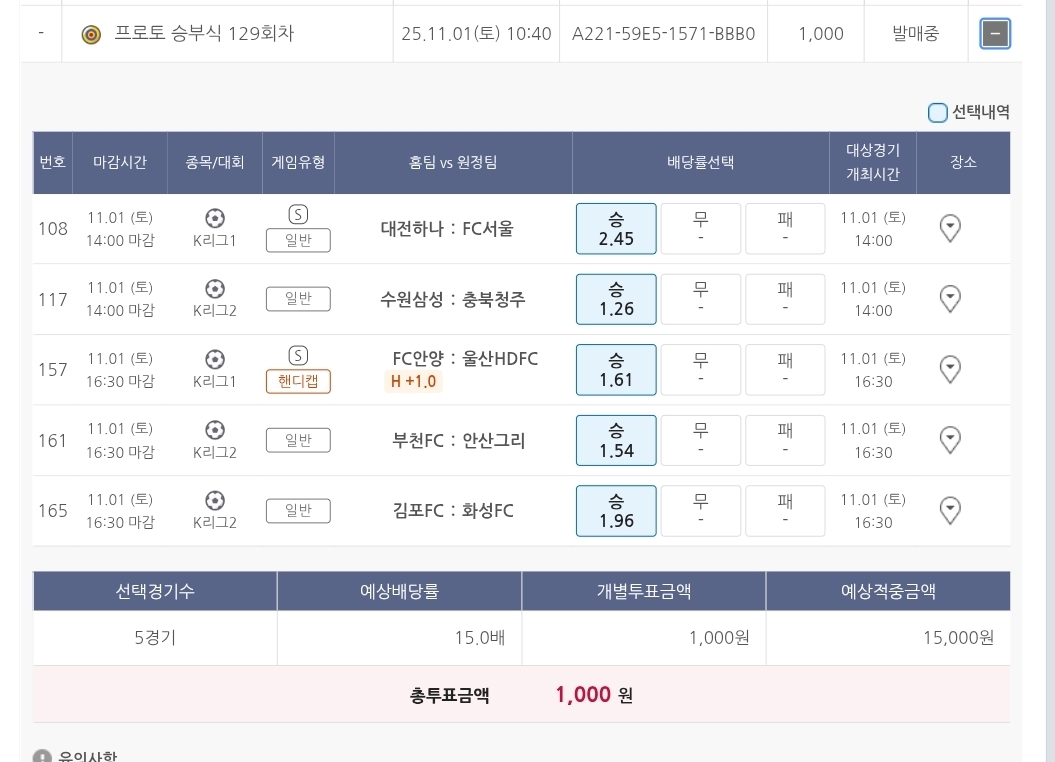Select 승 1.61 for FC안양 match
The height and width of the screenshot is (762, 1055).
tap(616, 370)
